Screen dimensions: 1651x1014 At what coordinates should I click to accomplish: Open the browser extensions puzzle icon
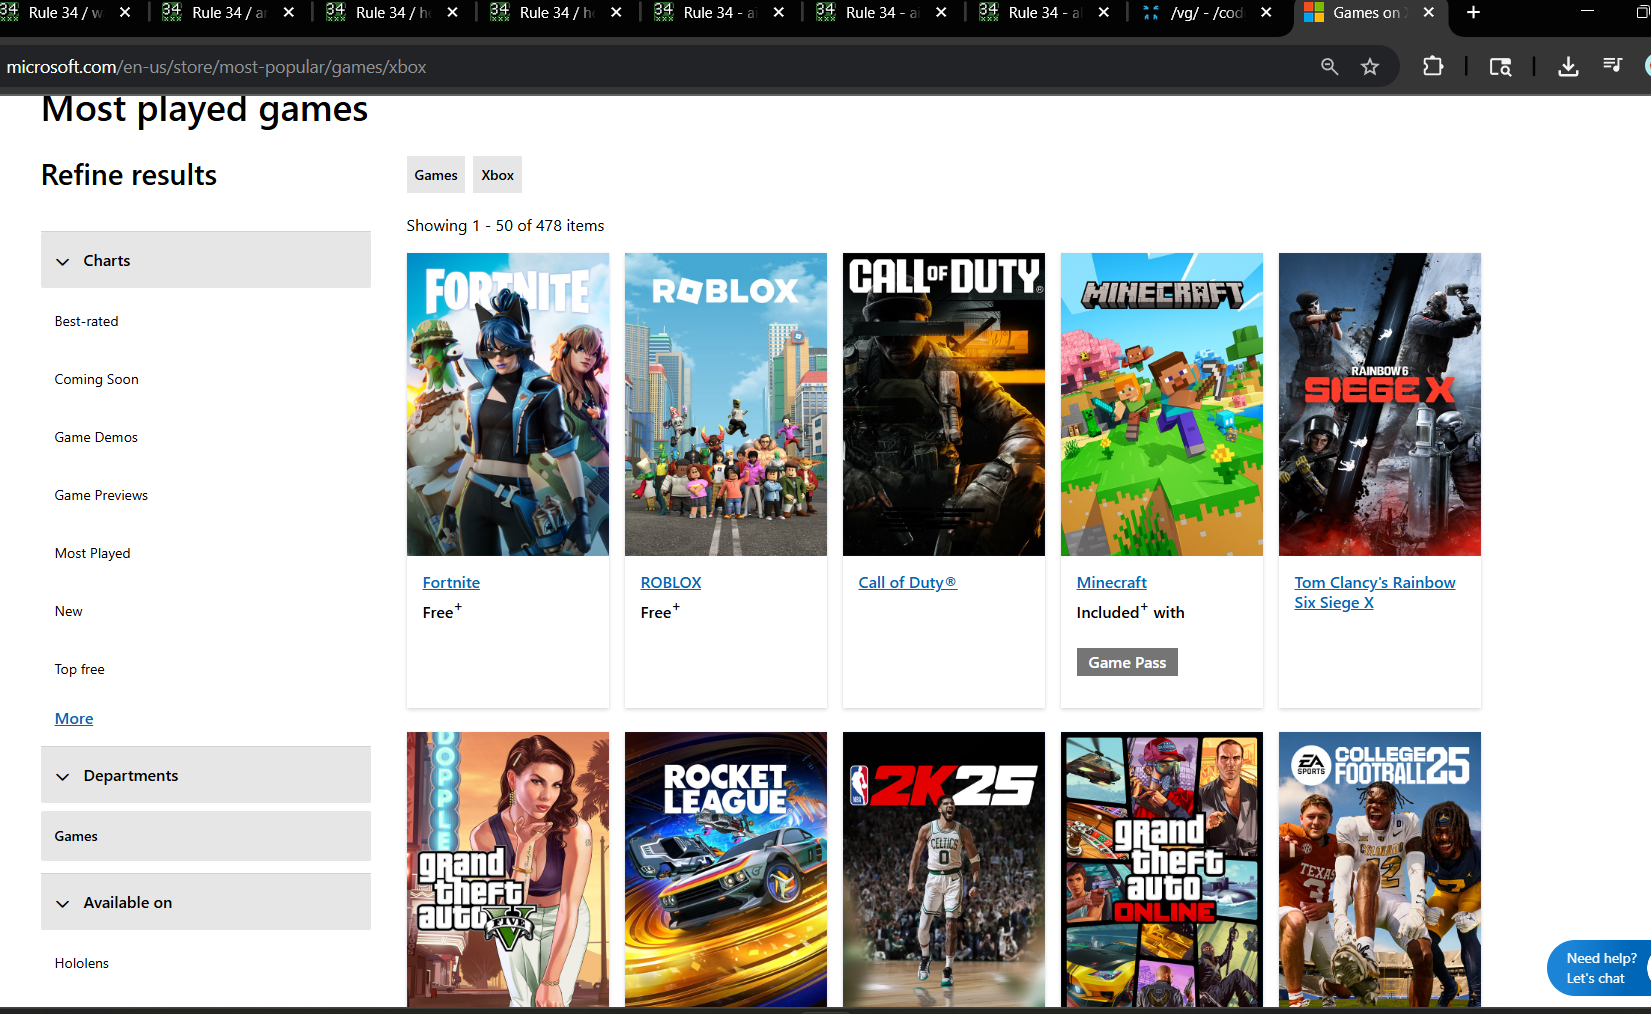[1433, 66]
